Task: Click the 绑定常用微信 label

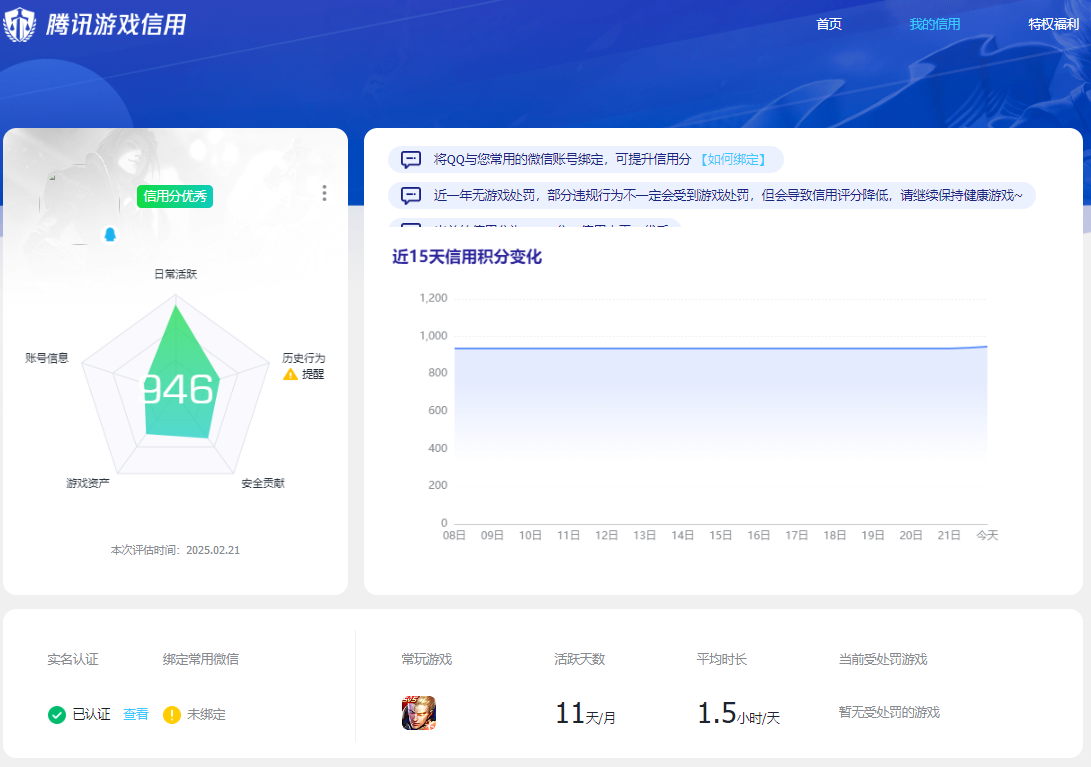Action: pyautogui.click(x=200, y=659)
